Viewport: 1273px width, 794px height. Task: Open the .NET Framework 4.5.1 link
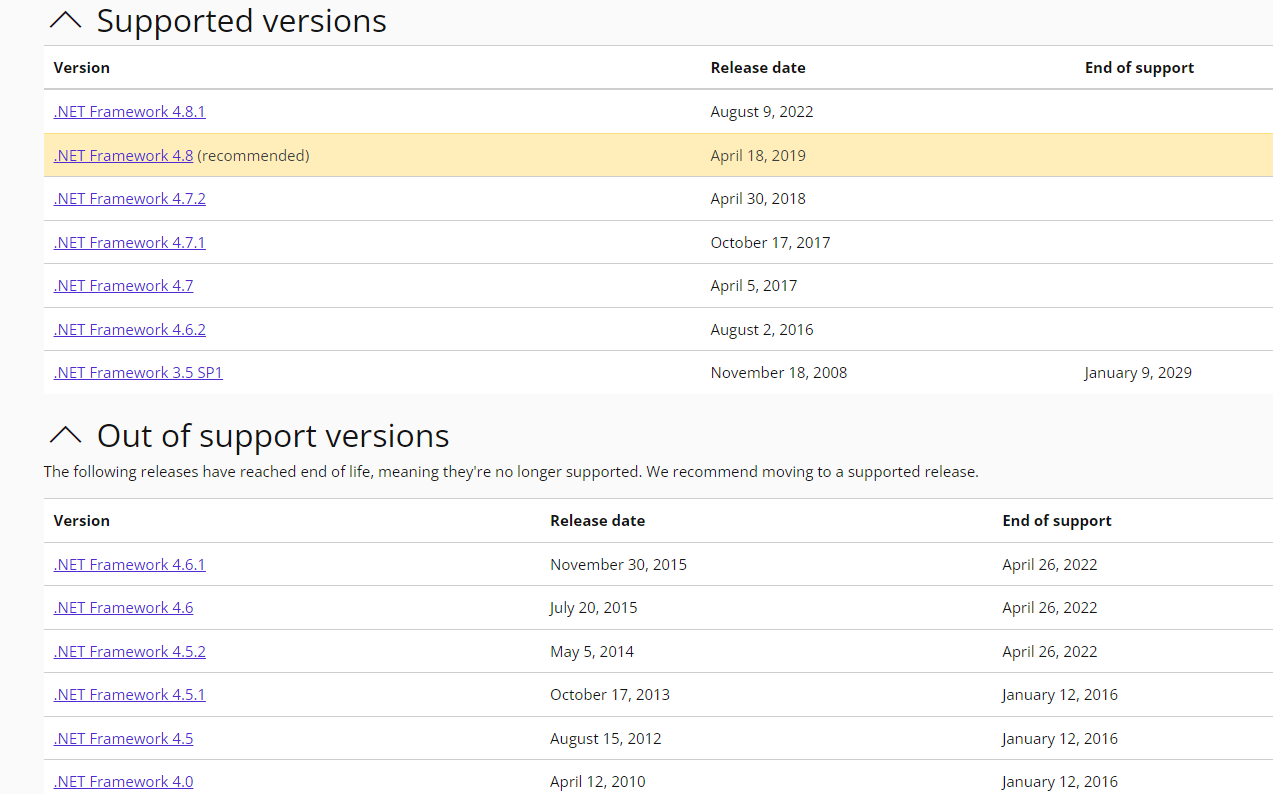(x=129, y=695)
